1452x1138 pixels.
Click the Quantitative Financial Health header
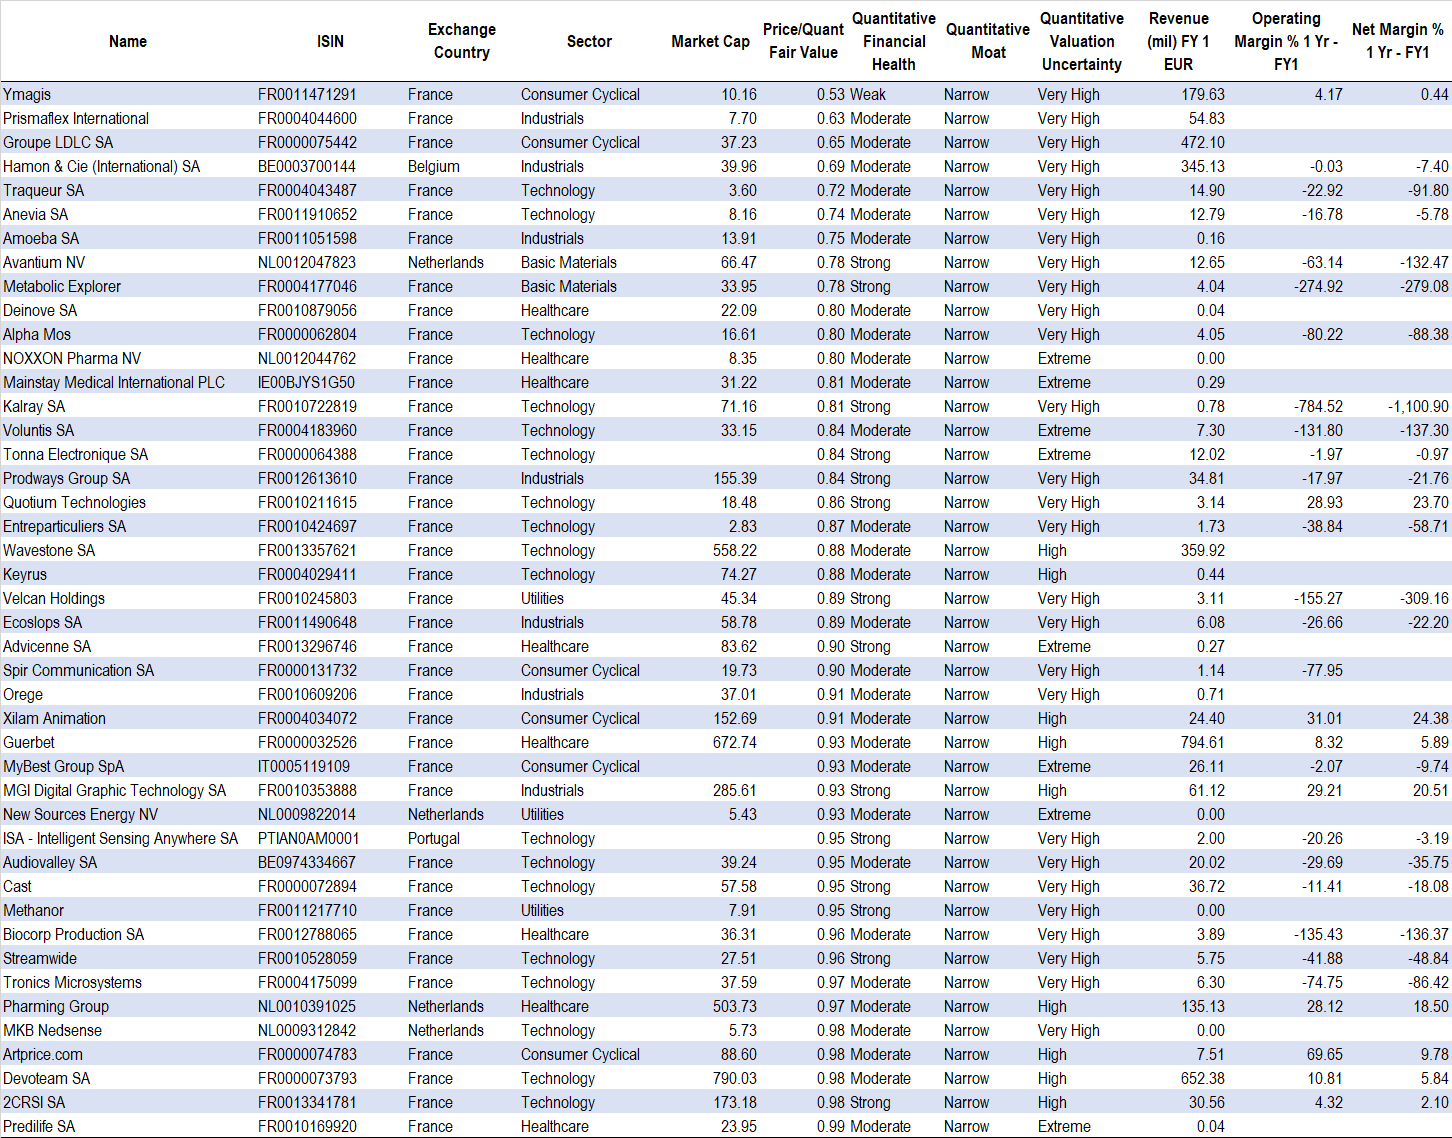coord(893,41)
